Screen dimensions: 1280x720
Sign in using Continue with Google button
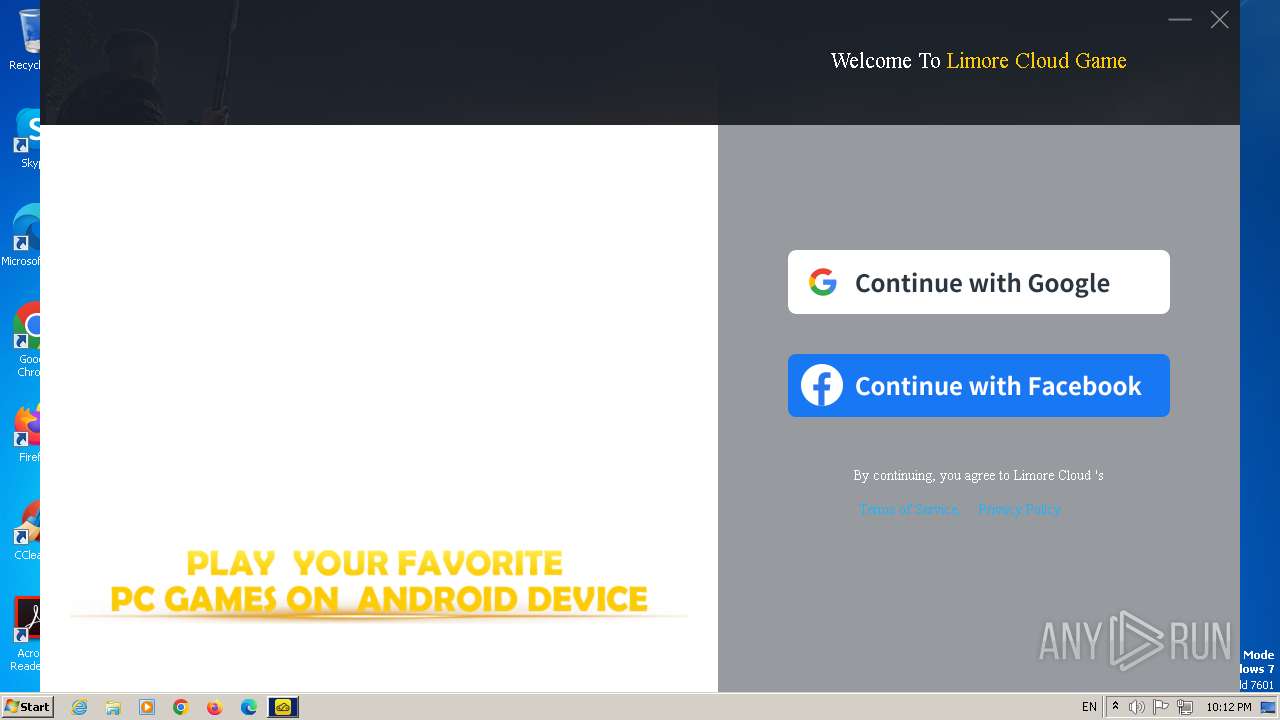(978, 282)
